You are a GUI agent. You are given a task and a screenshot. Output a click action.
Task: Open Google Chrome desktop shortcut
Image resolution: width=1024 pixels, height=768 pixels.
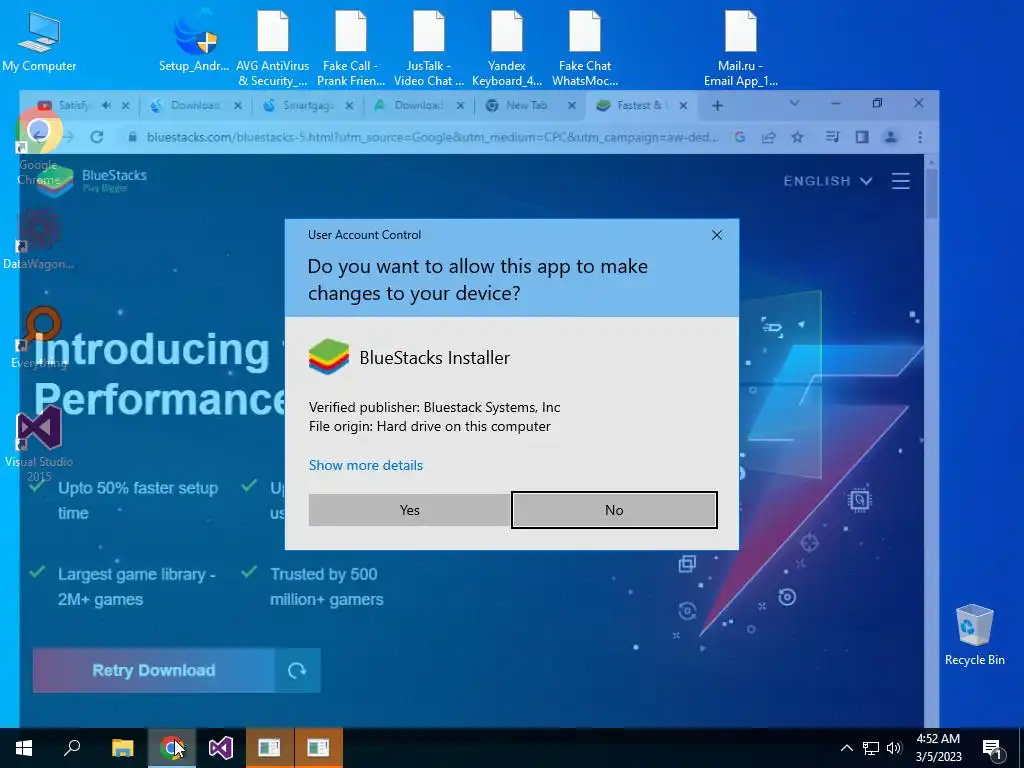(x=39, y=147)
